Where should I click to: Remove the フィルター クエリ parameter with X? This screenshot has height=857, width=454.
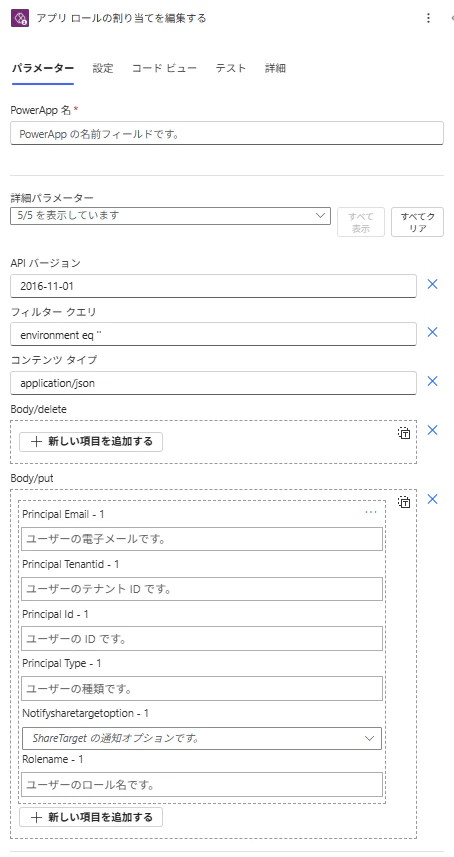pos(432,332)
